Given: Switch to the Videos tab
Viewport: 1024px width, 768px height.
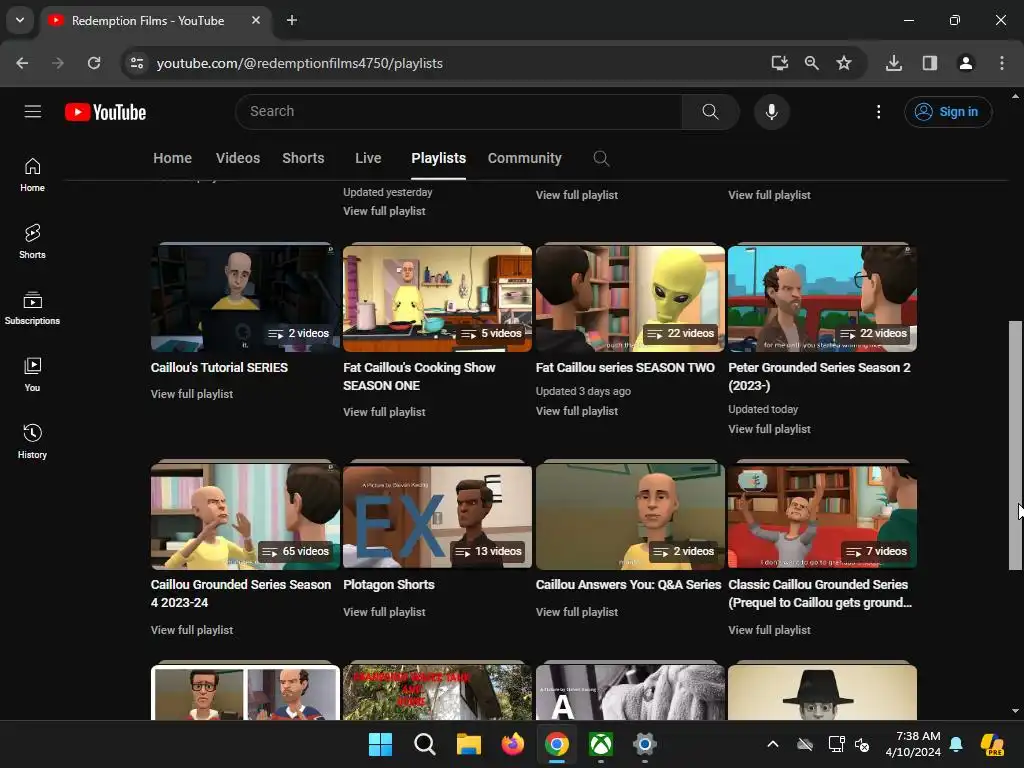Looking at the screenshot, I should 238,158.
